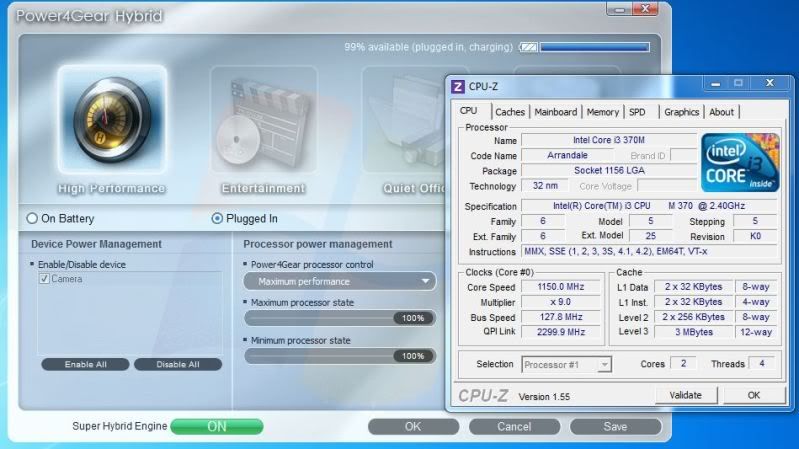
Task: Switch to the CPU tab in CPU-Z
Action: 468,111
